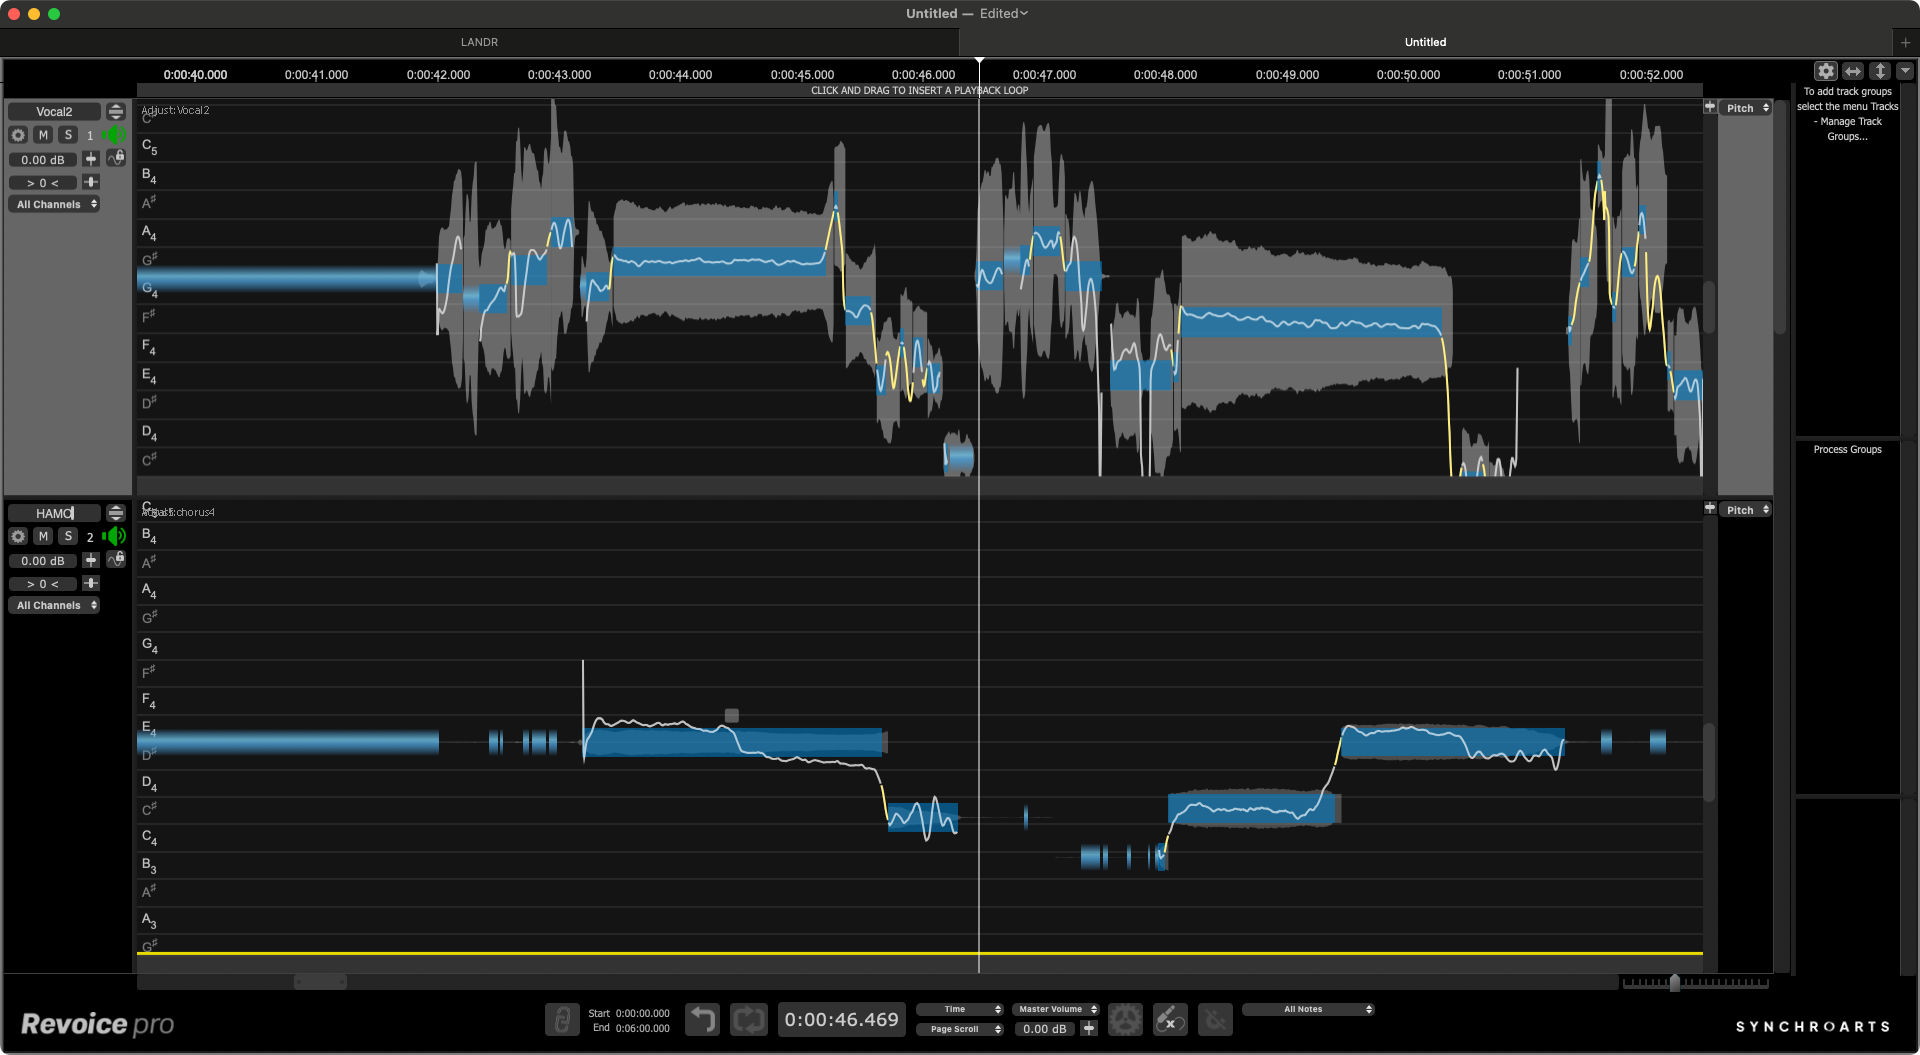Open the process gear icon in bottom bar
1920x1055 pixels.
click(1125, 1020)
